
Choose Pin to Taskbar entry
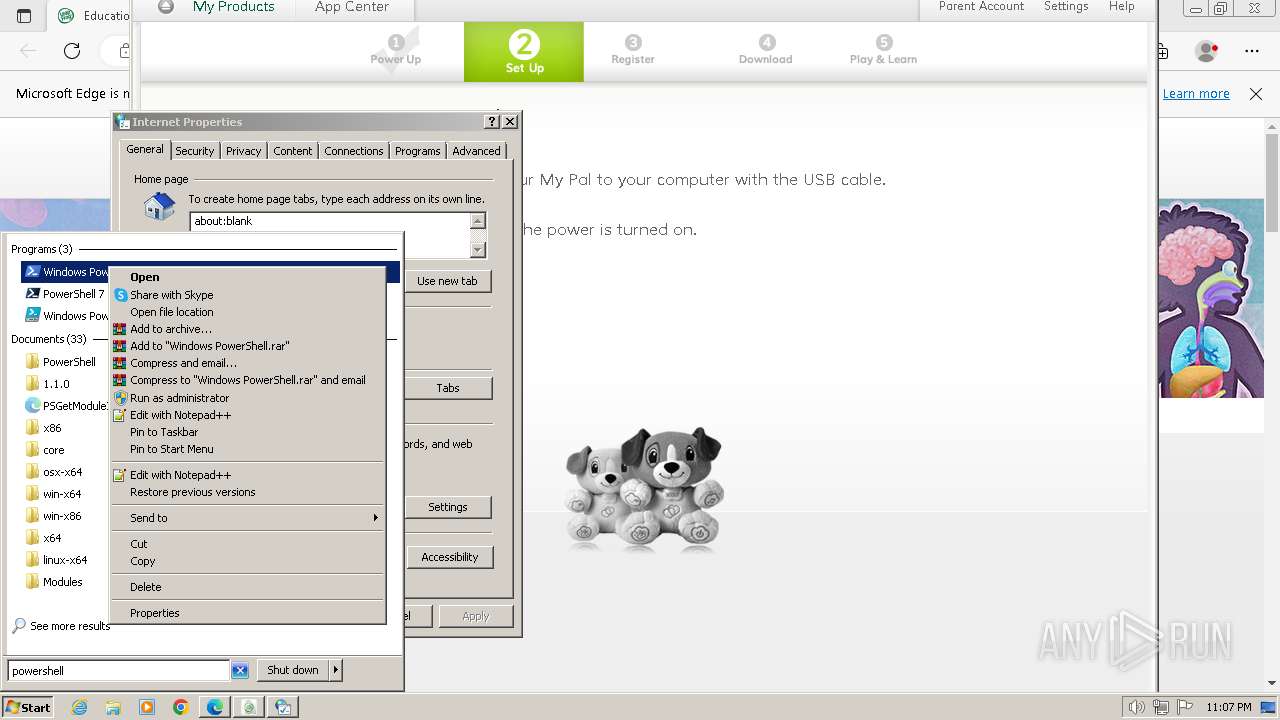pos(164,432)
